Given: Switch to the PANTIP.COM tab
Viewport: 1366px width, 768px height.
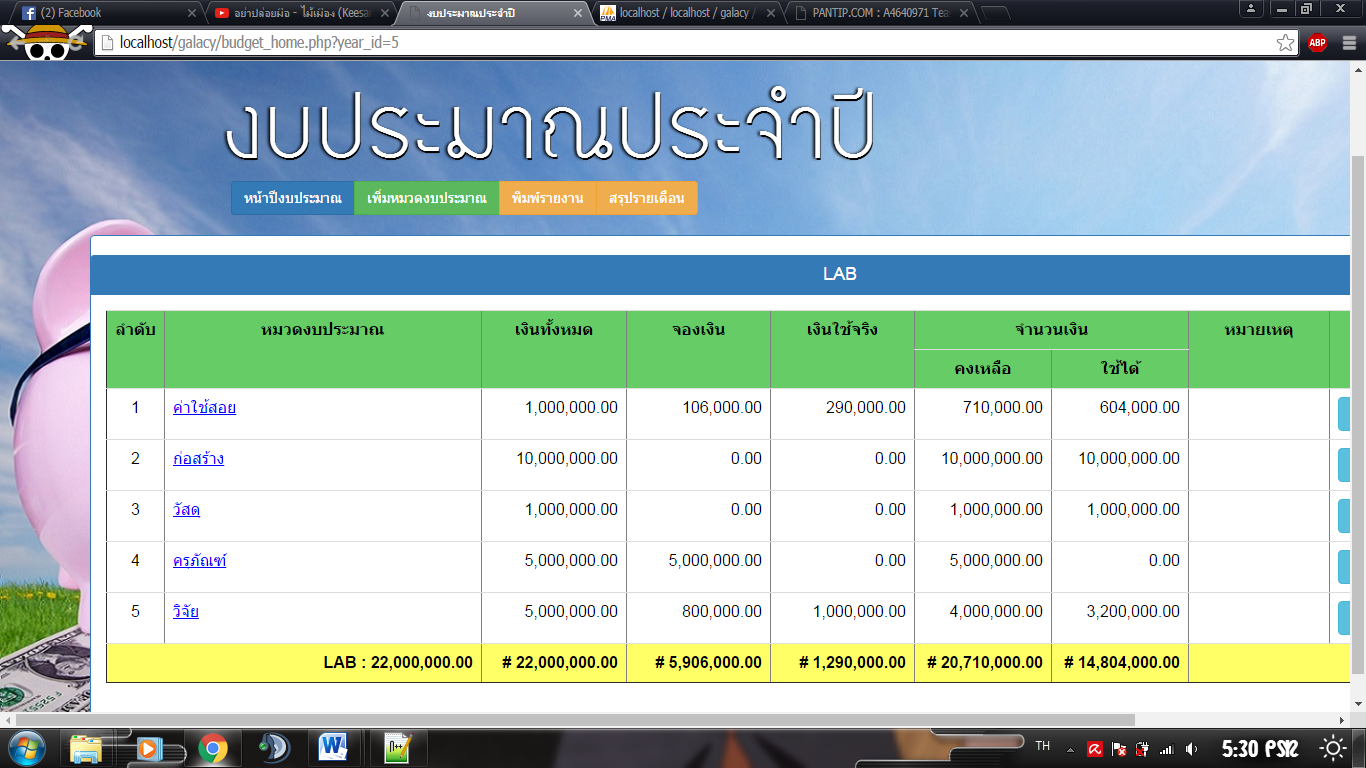Looking at the screenshot, I should pyautogui.click(x=880, y=13).
